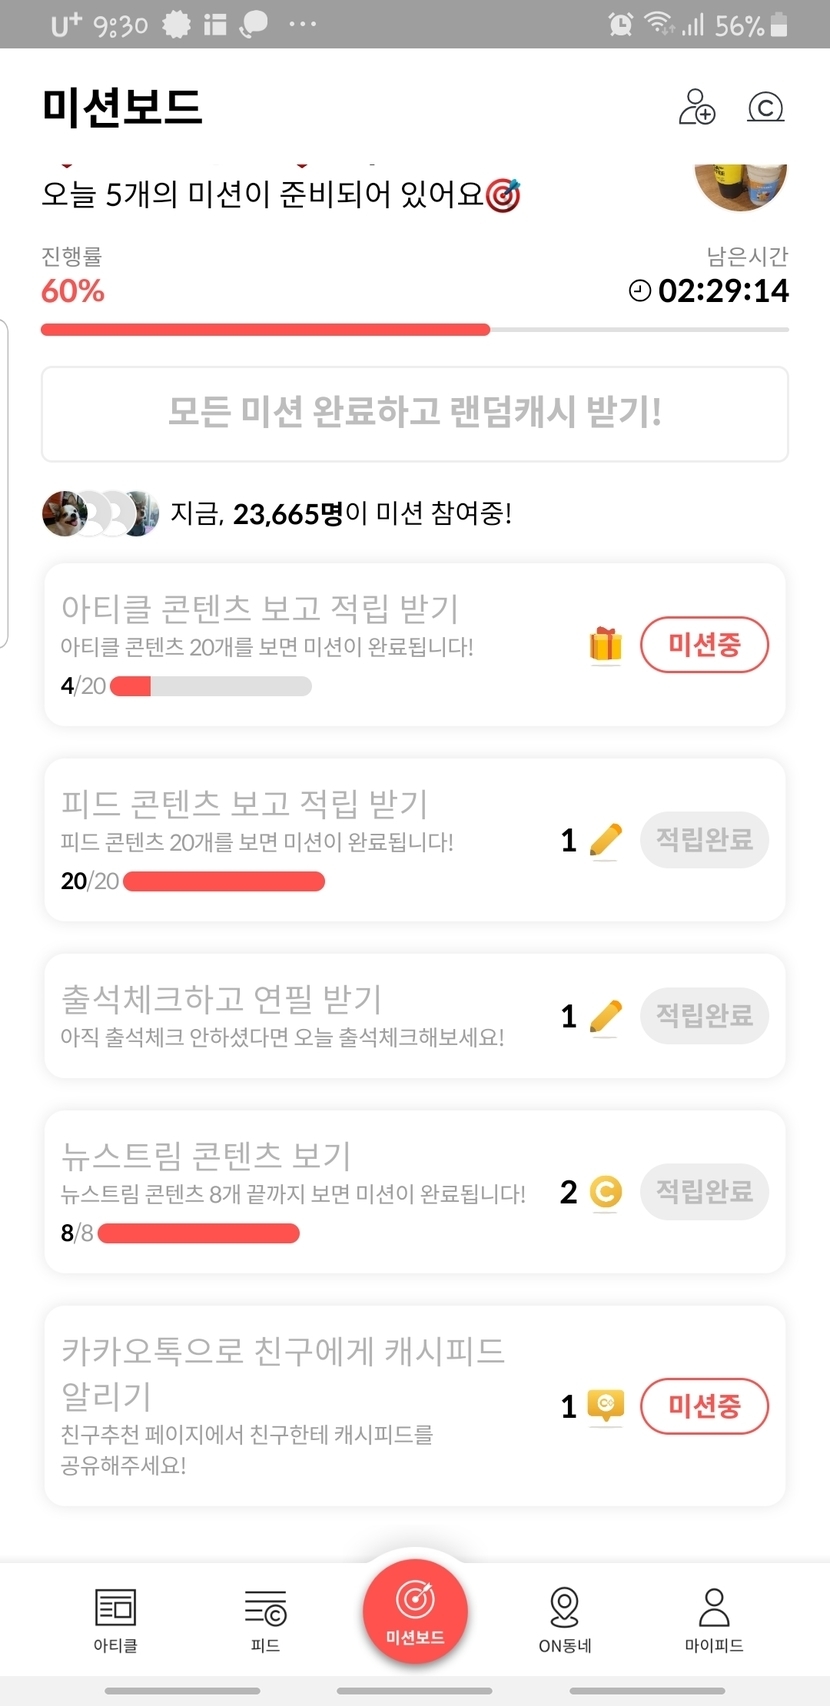Go to the ON동네 tab

(565, 1619)
